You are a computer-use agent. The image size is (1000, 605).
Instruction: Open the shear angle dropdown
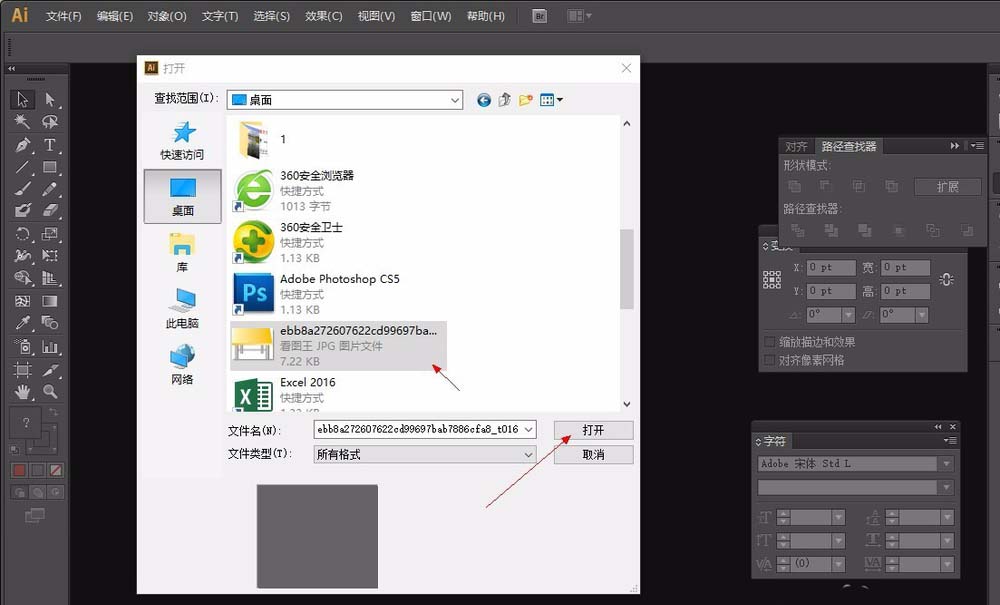pos(922,315)
